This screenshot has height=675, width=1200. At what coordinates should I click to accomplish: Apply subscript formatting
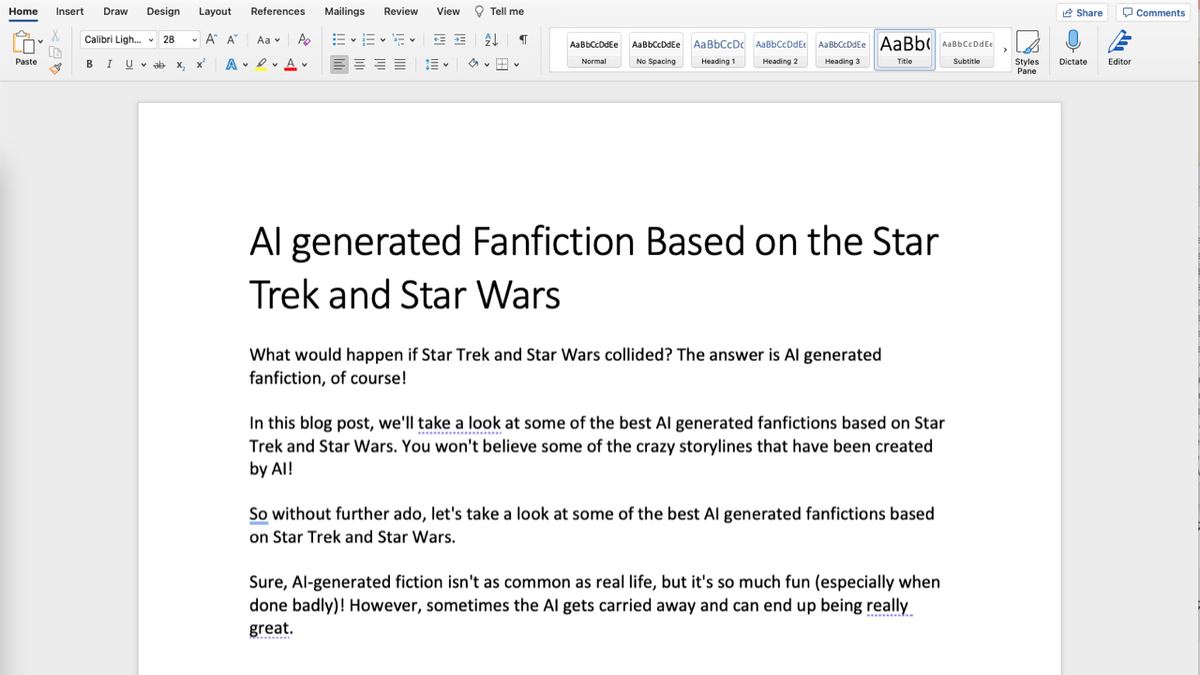click(x=180, y=64)
